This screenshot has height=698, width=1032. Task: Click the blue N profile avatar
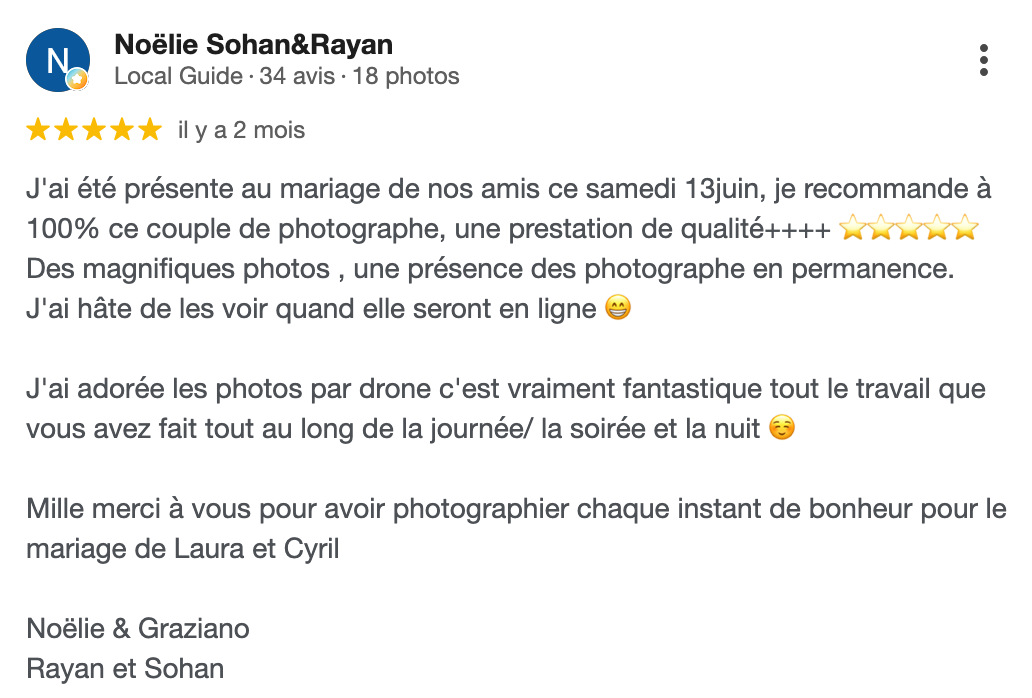point(58,60)
